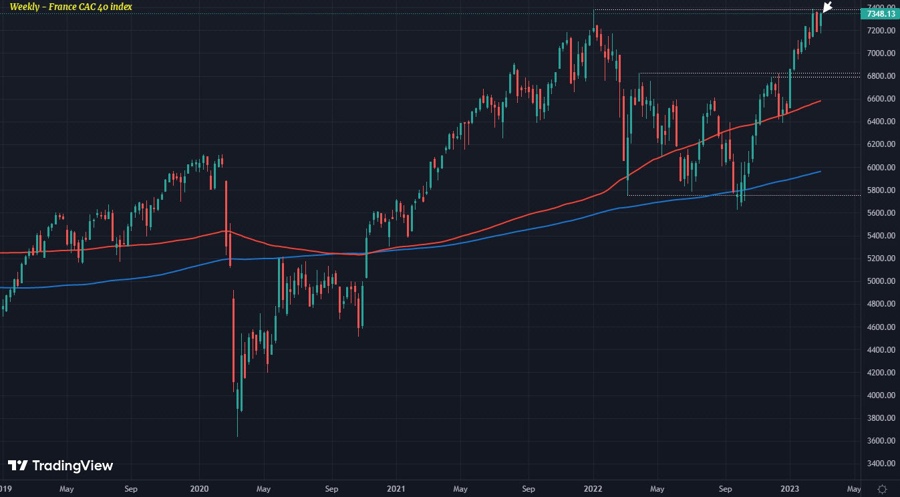Click the 5600.00 price axis label
The height and width of the screenshot is (497, 900).
coord(882,213)
